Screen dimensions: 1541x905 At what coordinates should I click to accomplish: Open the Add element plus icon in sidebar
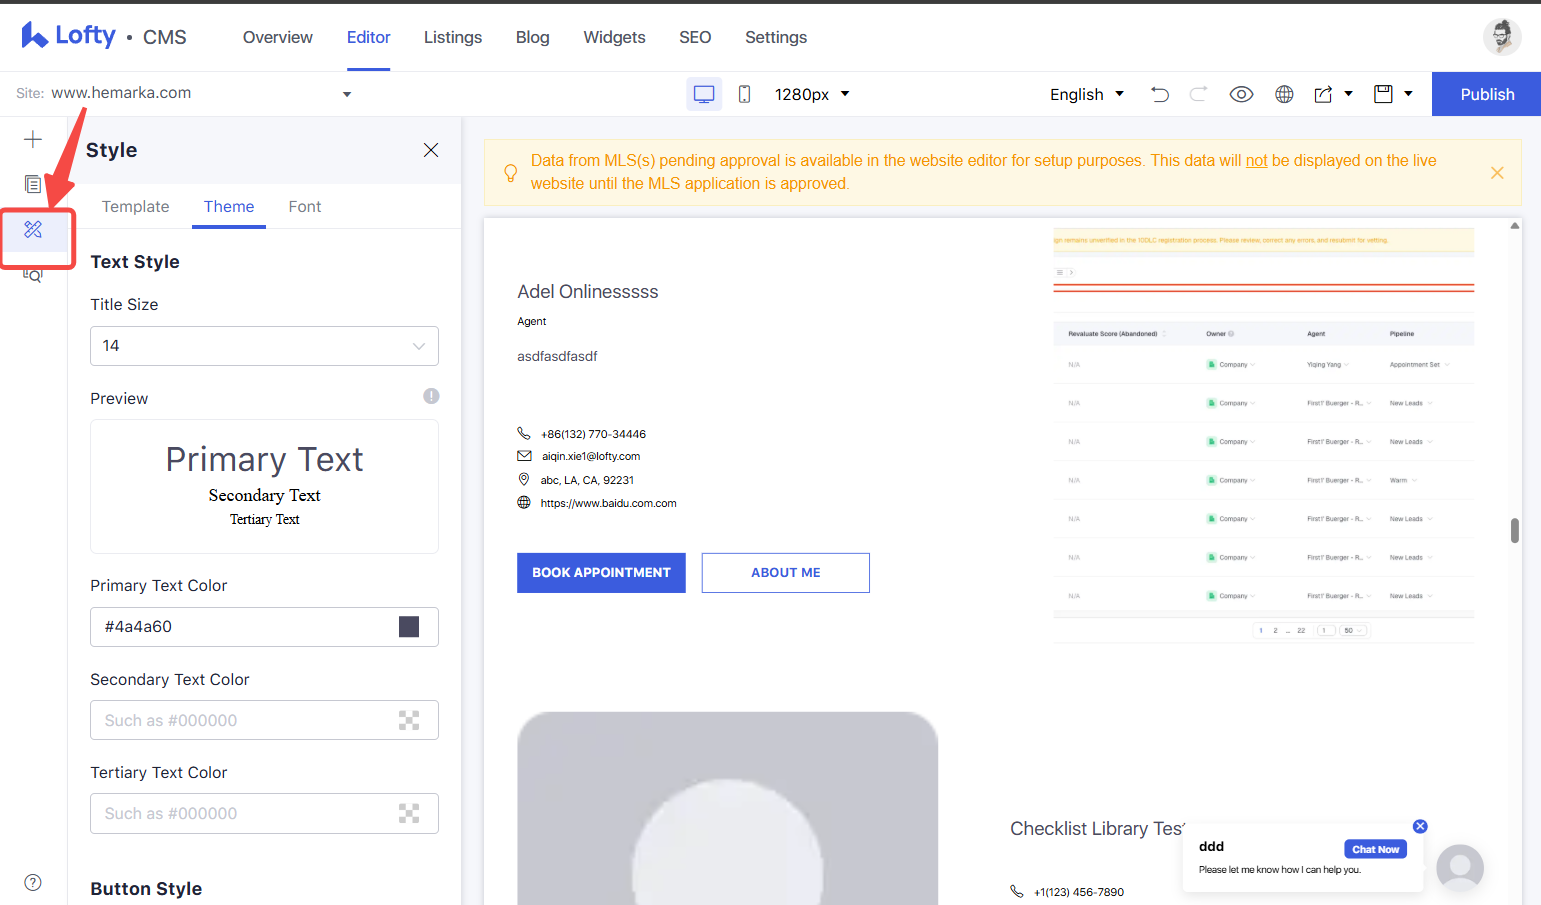point(33,139)
